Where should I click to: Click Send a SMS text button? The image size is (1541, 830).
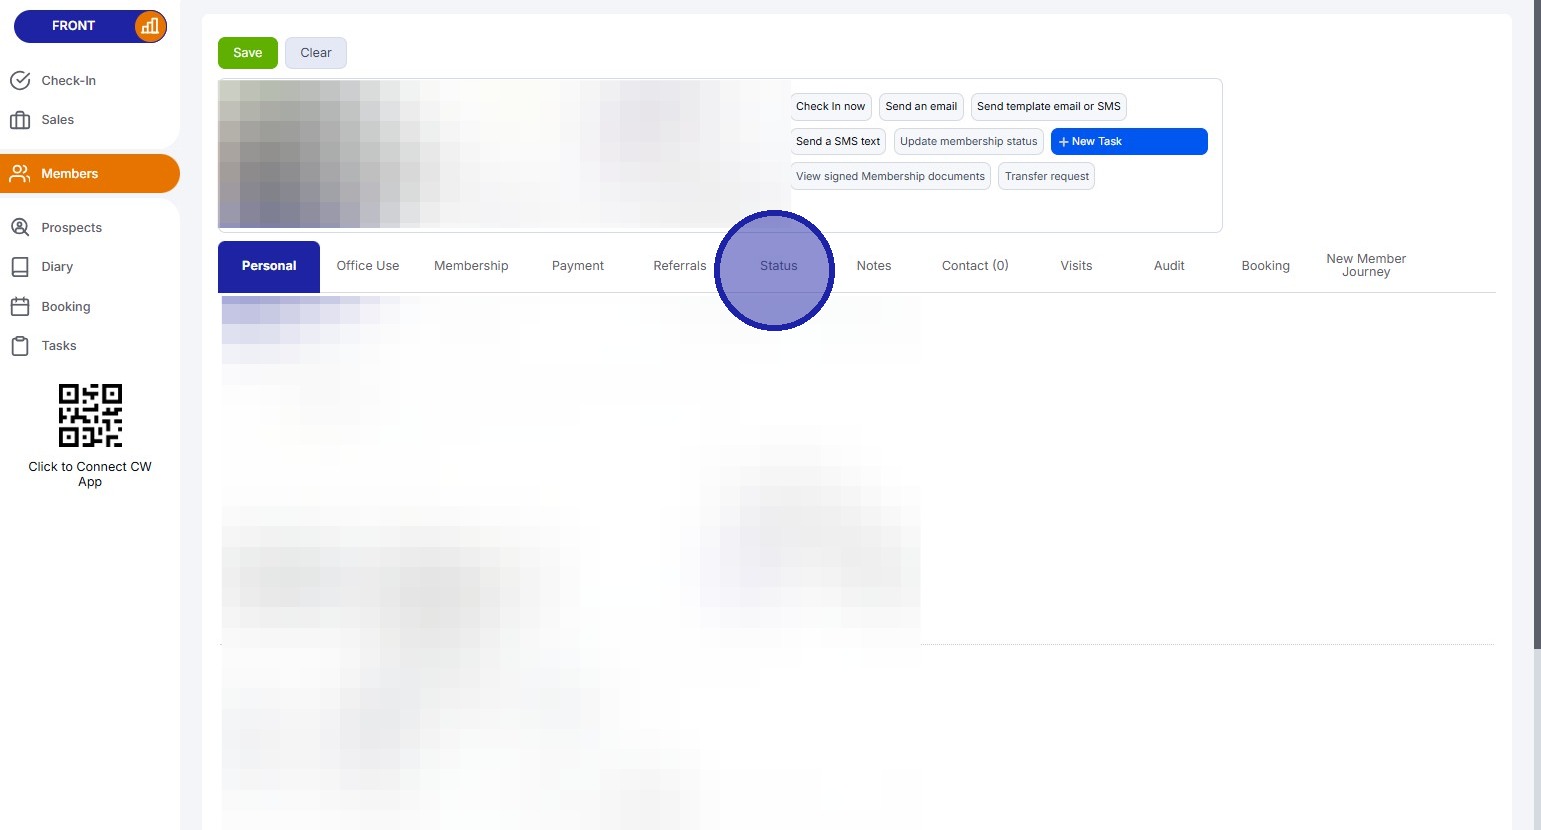(x=838, y=142)
